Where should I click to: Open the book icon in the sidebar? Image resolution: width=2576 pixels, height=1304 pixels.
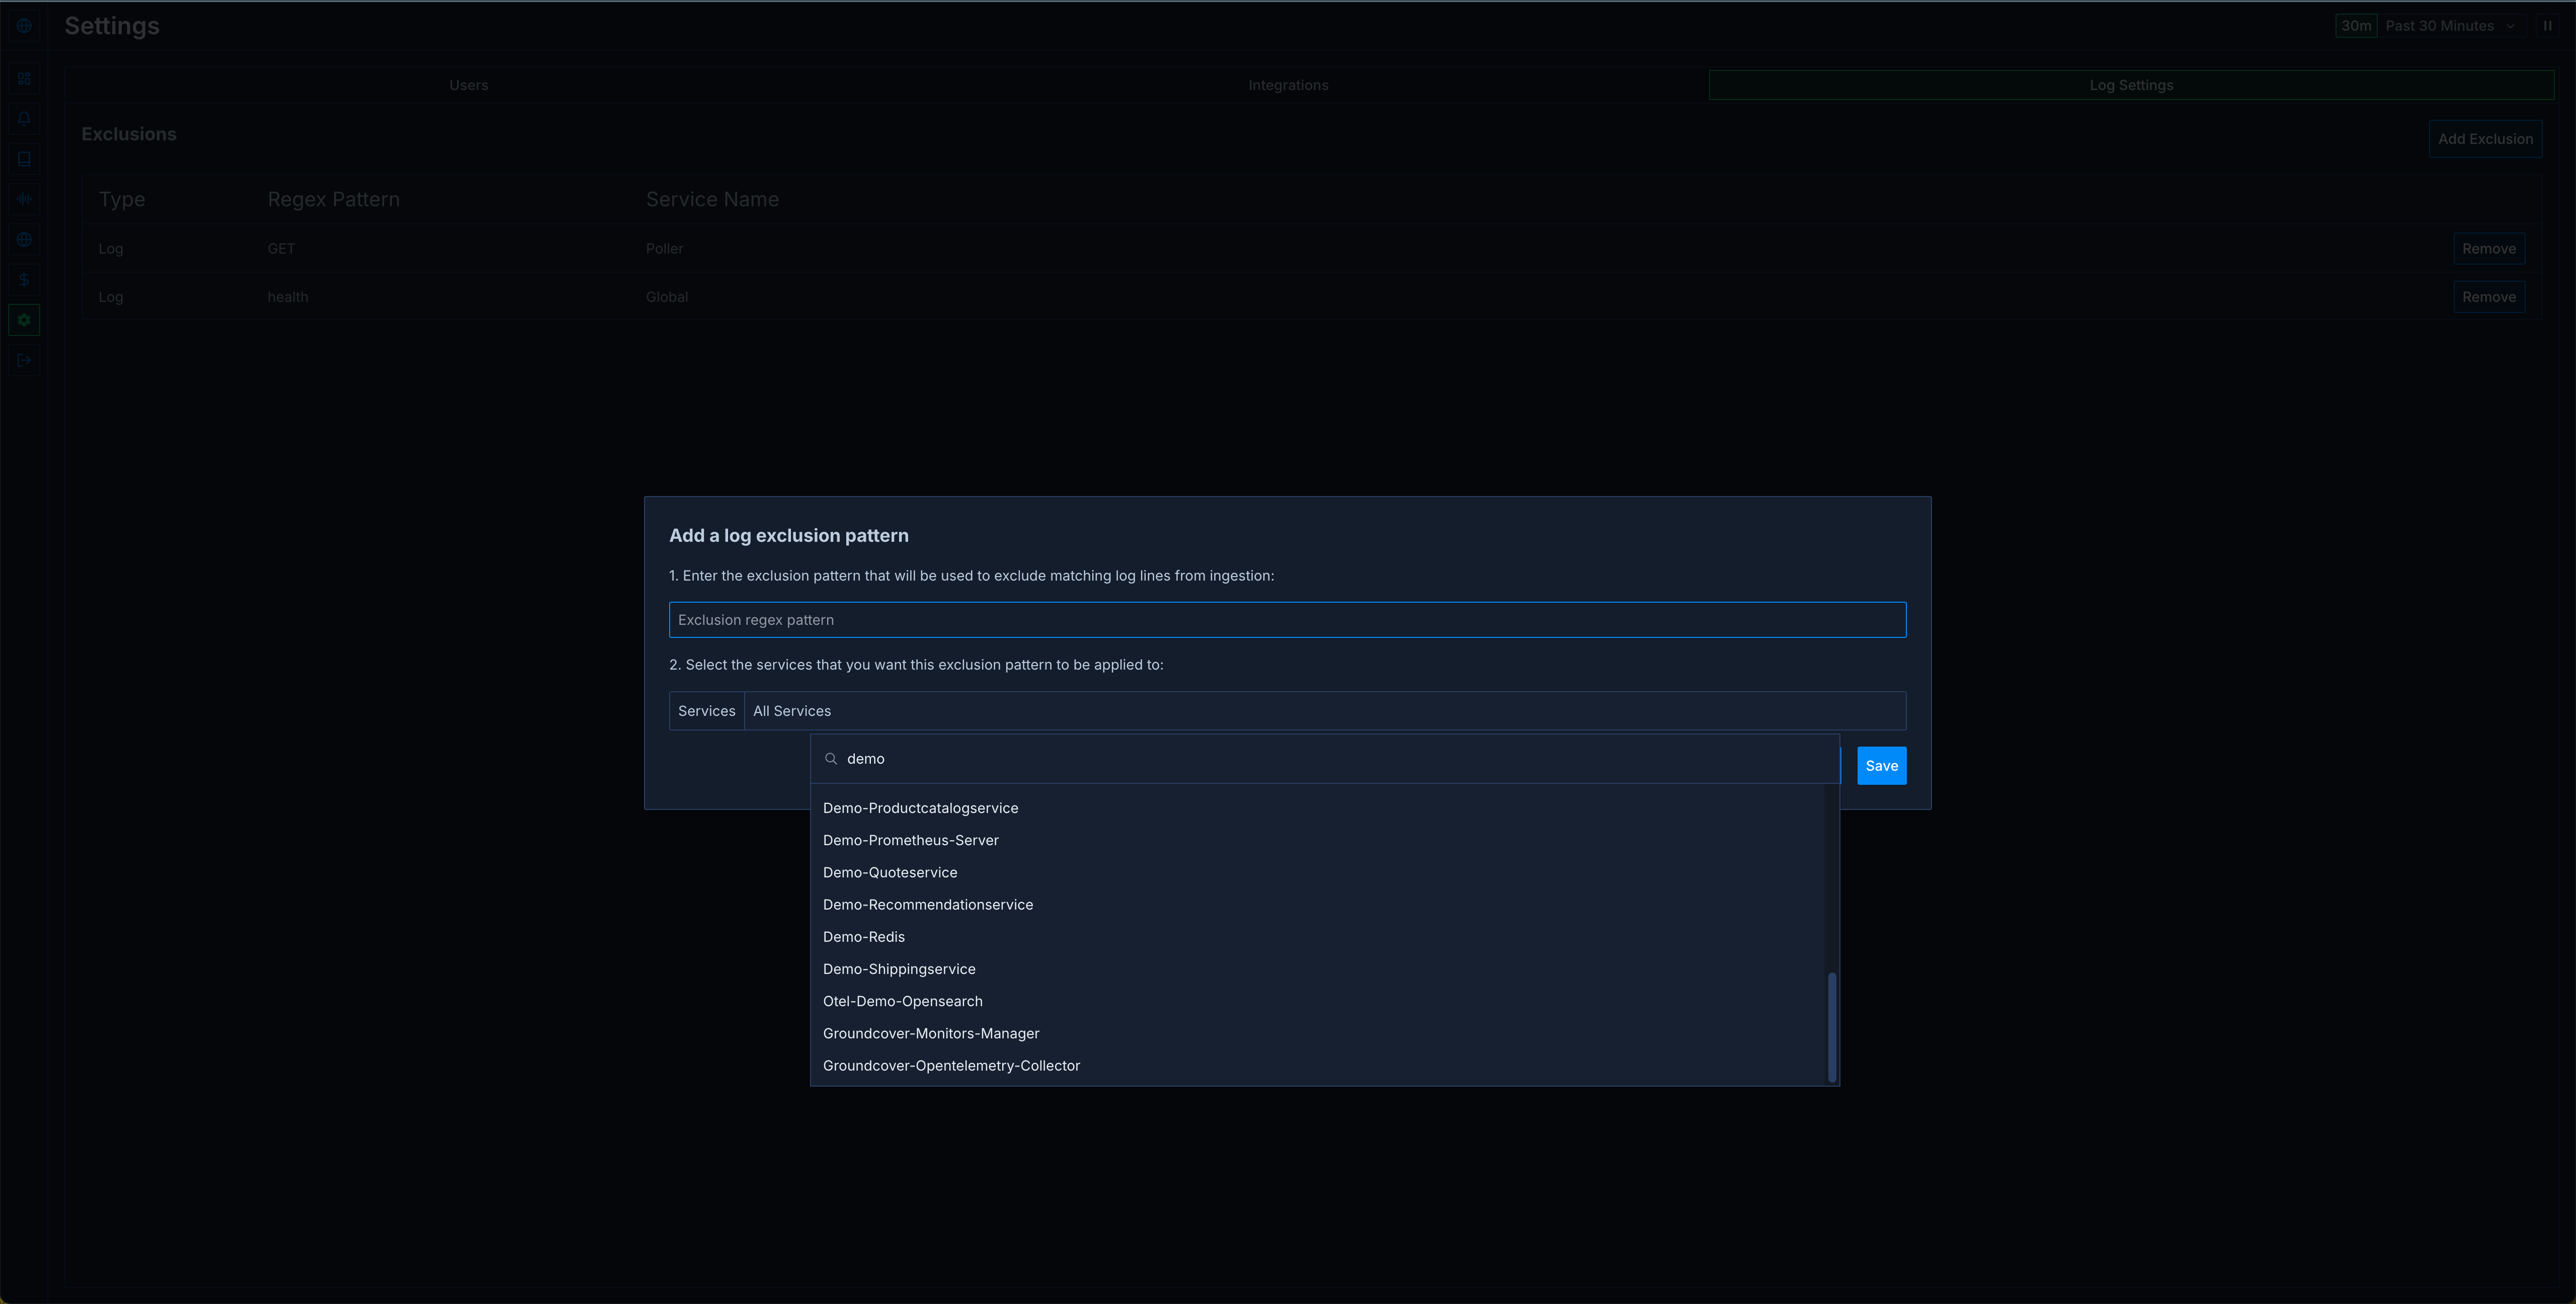[x=24, y=158]
